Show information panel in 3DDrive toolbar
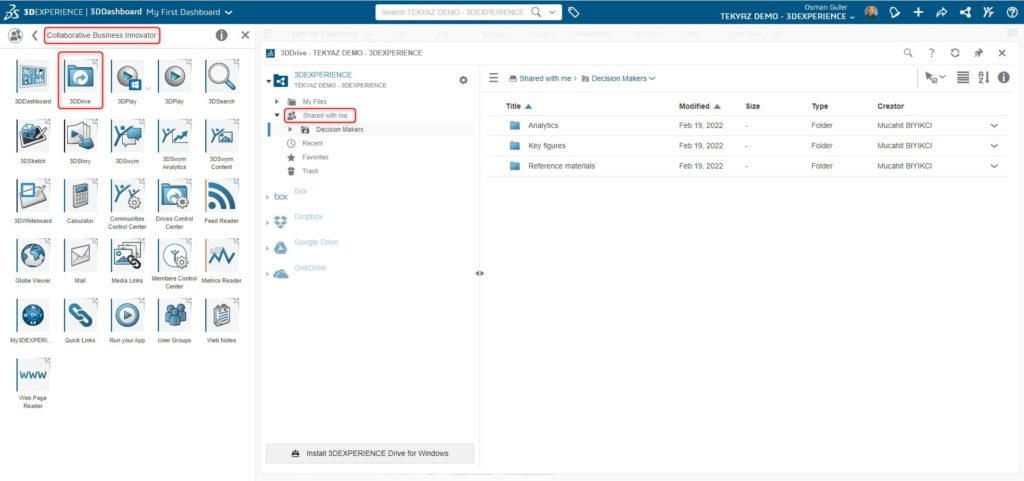The image size is (1024, 481). [1004, 77]
